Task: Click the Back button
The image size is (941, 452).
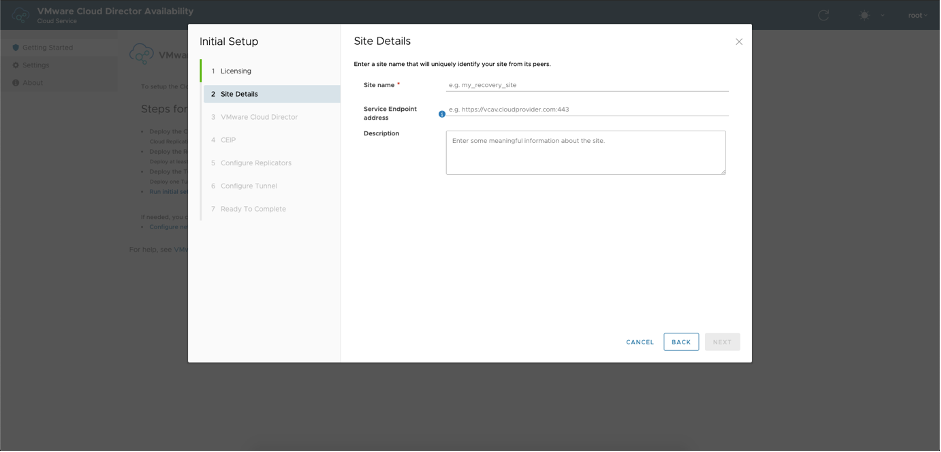Action: pos(681,342)
